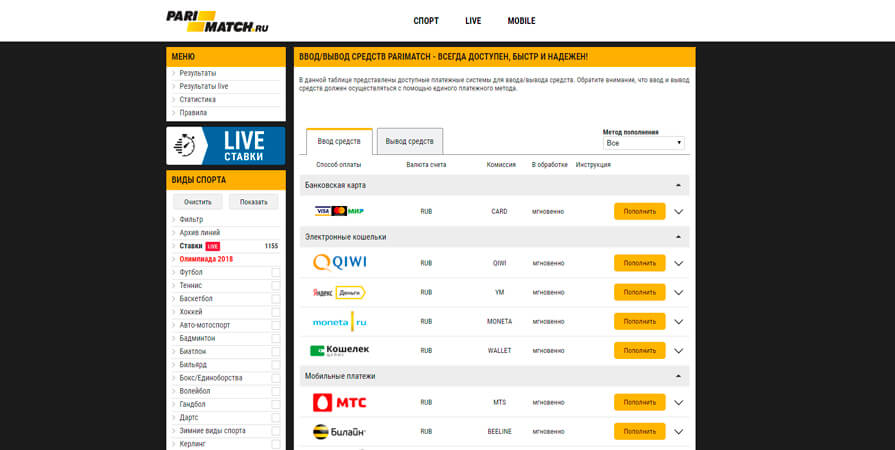The image size is (895, 450).
Task: Tick the Бильярд checkbox
Action: tap(276, 364)
